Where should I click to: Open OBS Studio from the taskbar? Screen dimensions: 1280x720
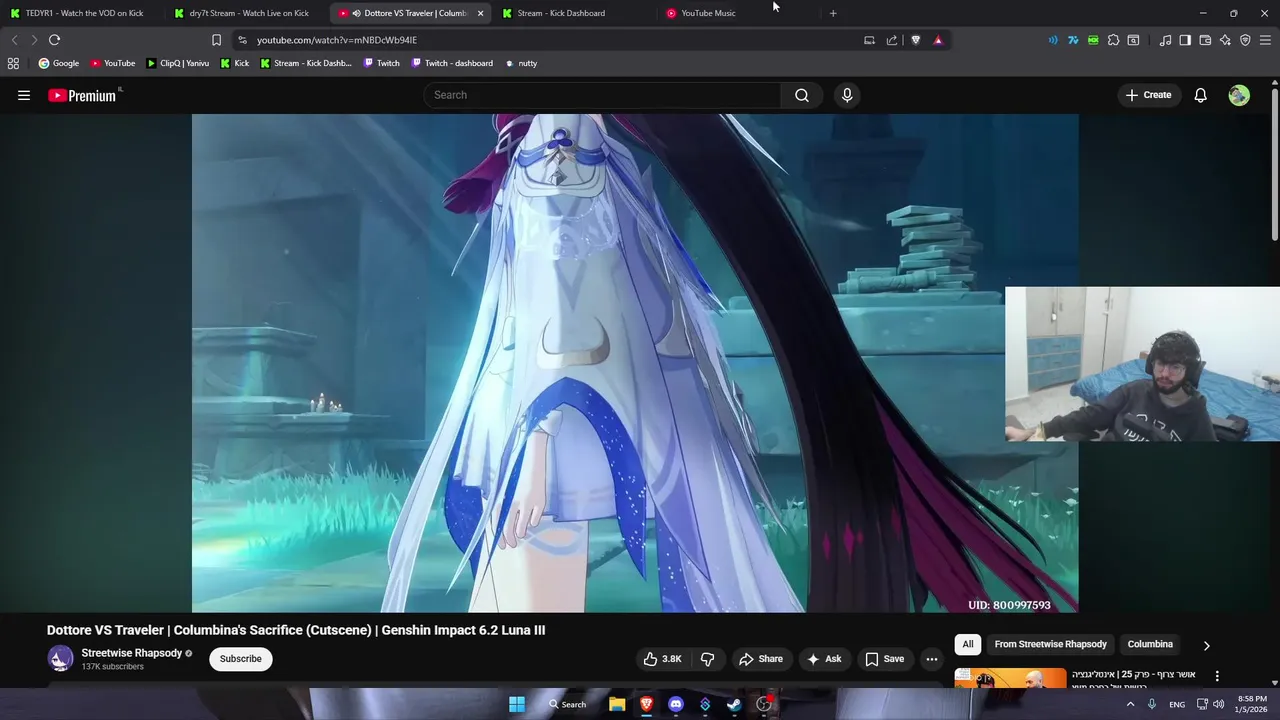(764, 704)
